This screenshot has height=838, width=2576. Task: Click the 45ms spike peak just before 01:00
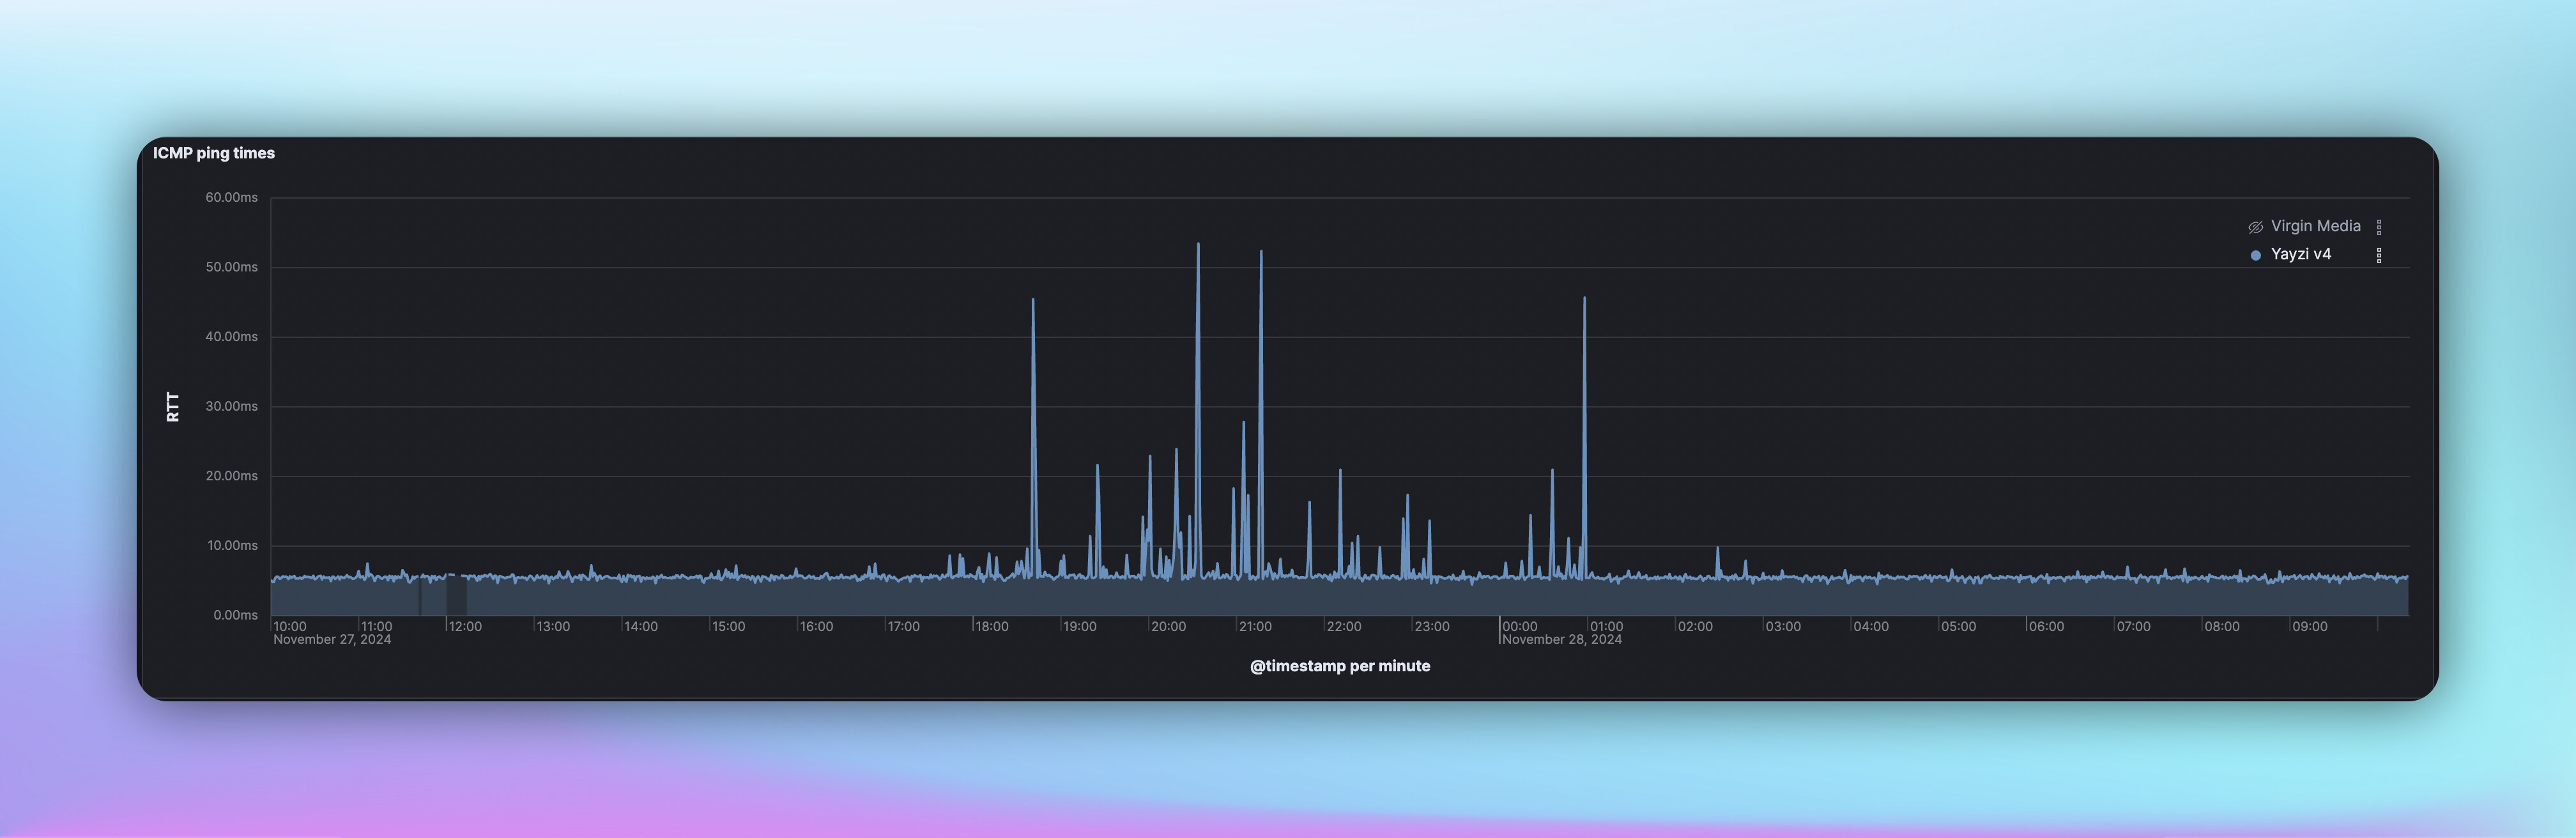(x=1584, y=298)
